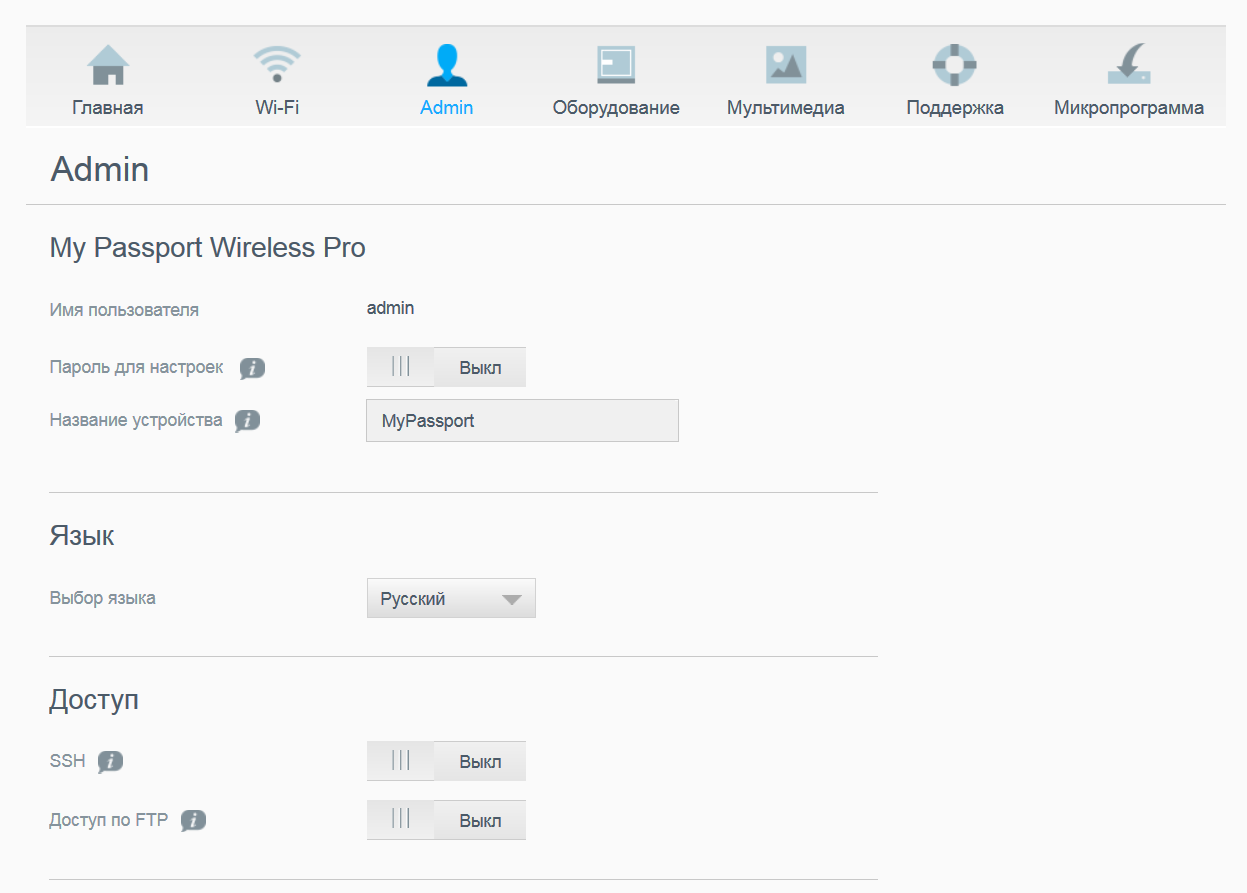Enable the SSH switch
The height and width of the screenshot is (893, 1247).
click(446, 761)
